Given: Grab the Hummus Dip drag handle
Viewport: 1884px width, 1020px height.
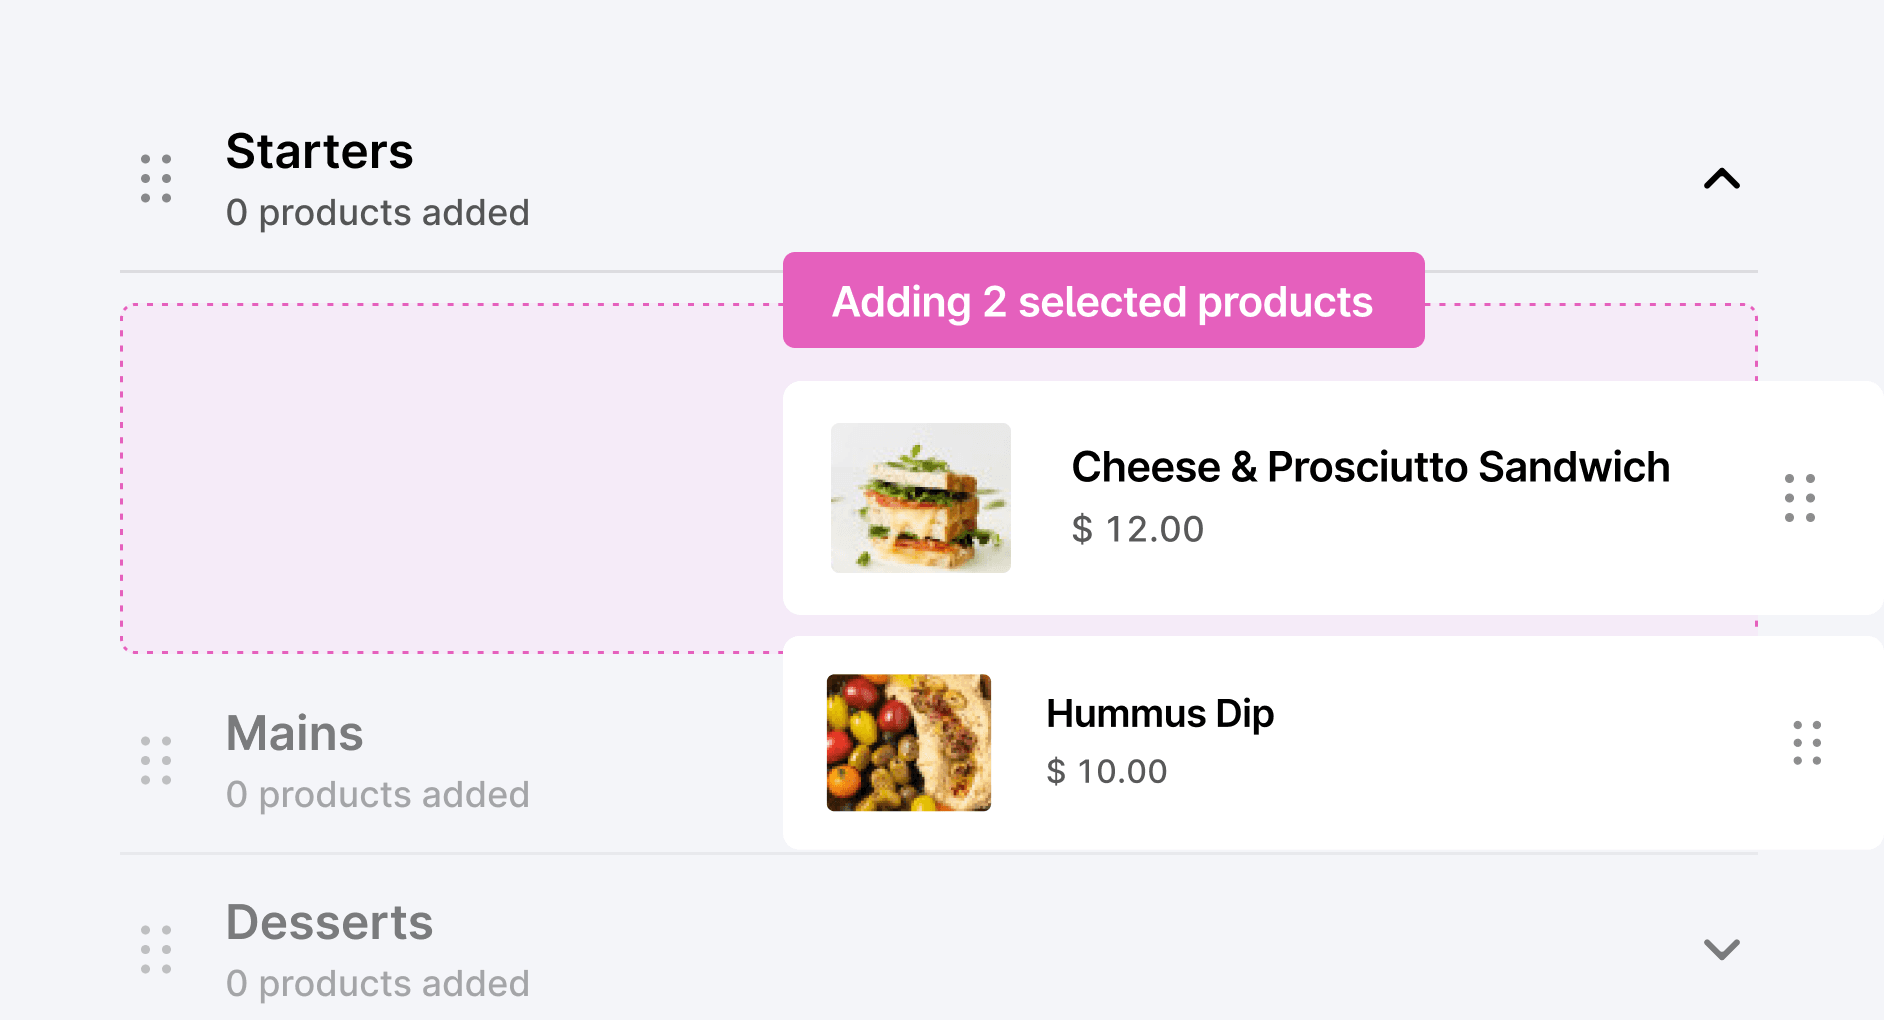Looking at the screenshot, I should [1807, 743].
